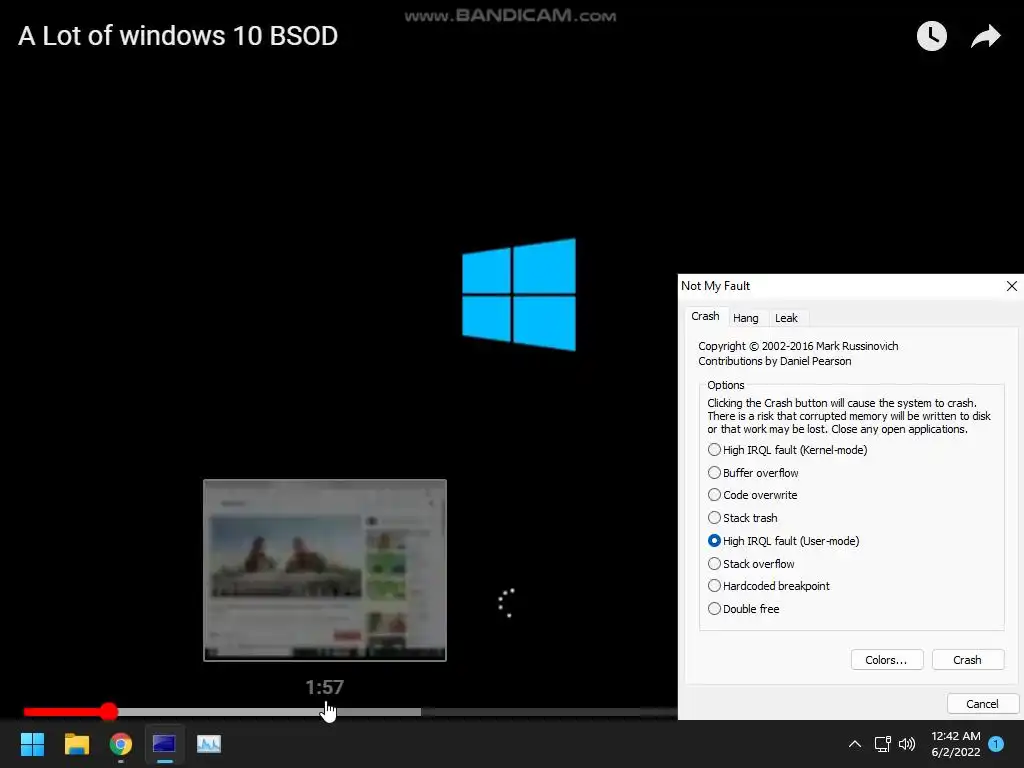Switch to the Crash tab

[705, 316]
